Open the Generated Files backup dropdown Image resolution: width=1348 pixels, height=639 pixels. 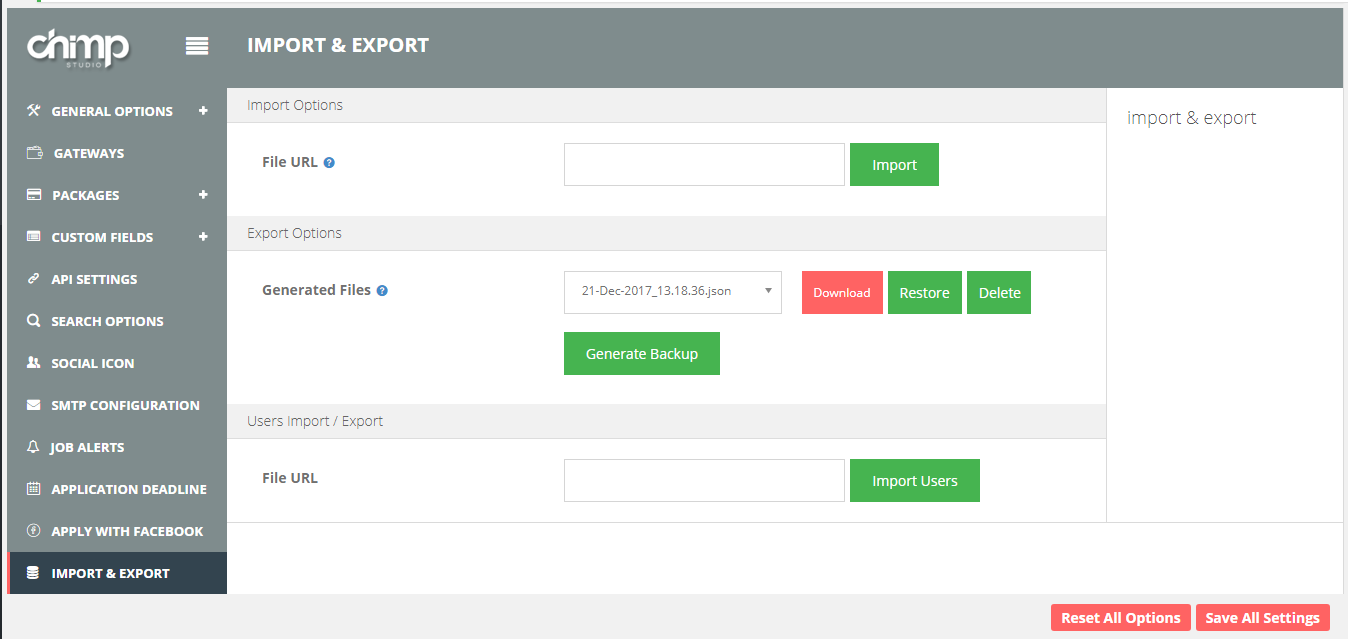coord(672,292)
